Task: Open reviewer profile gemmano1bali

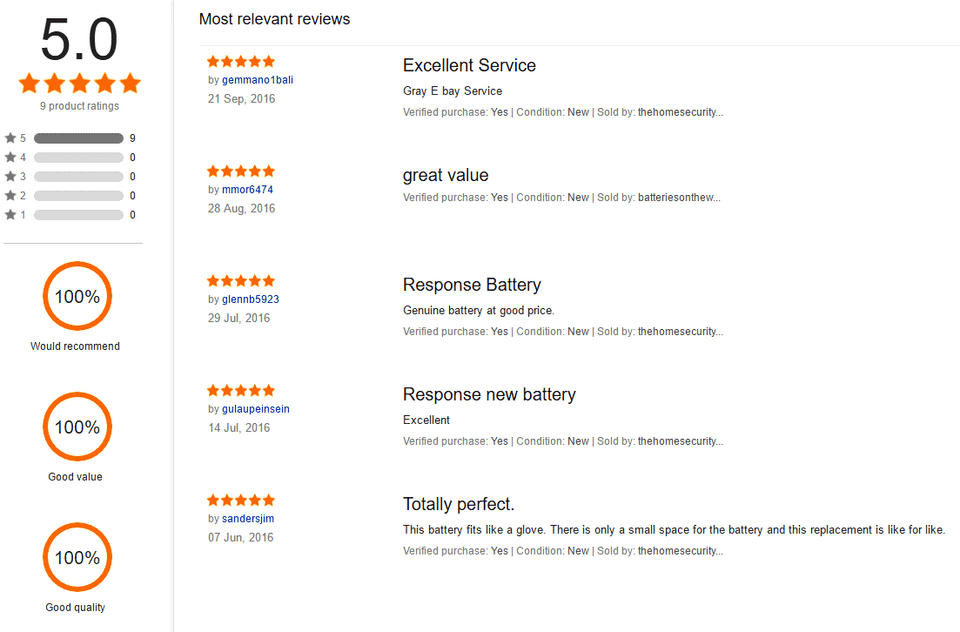Action: 257,80
